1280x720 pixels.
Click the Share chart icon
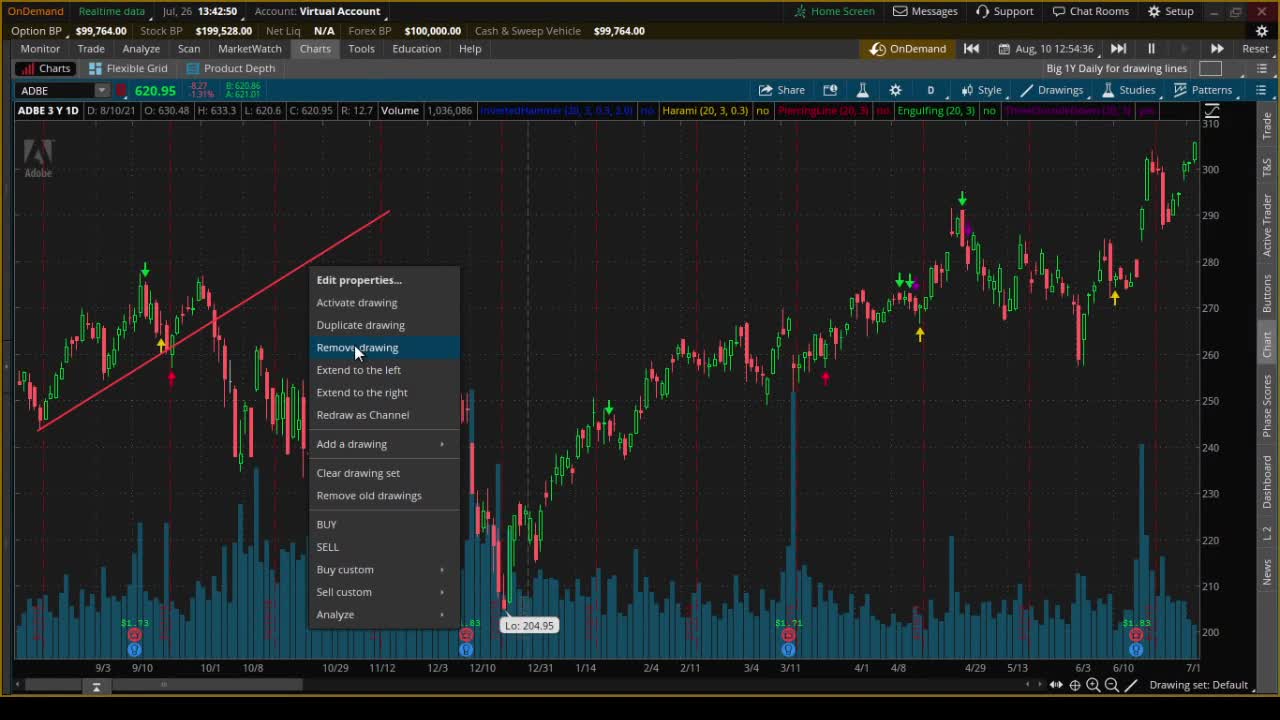(782, 90)
